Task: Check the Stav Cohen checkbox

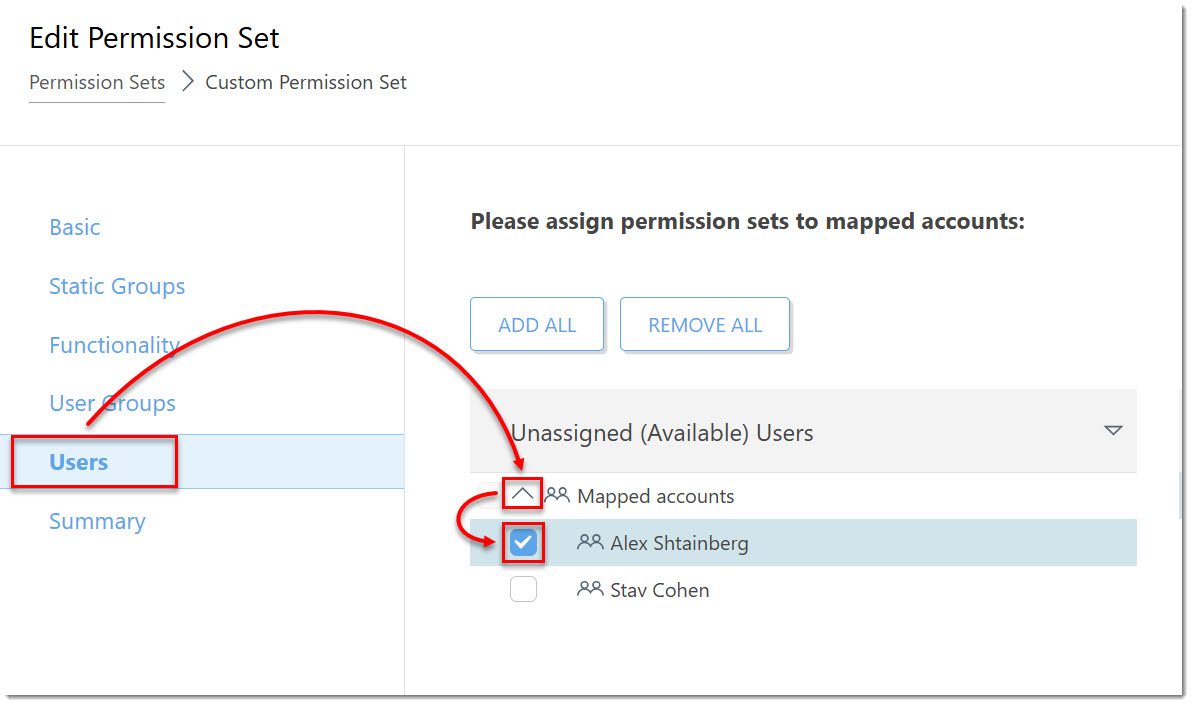Action: click(523, 589)
